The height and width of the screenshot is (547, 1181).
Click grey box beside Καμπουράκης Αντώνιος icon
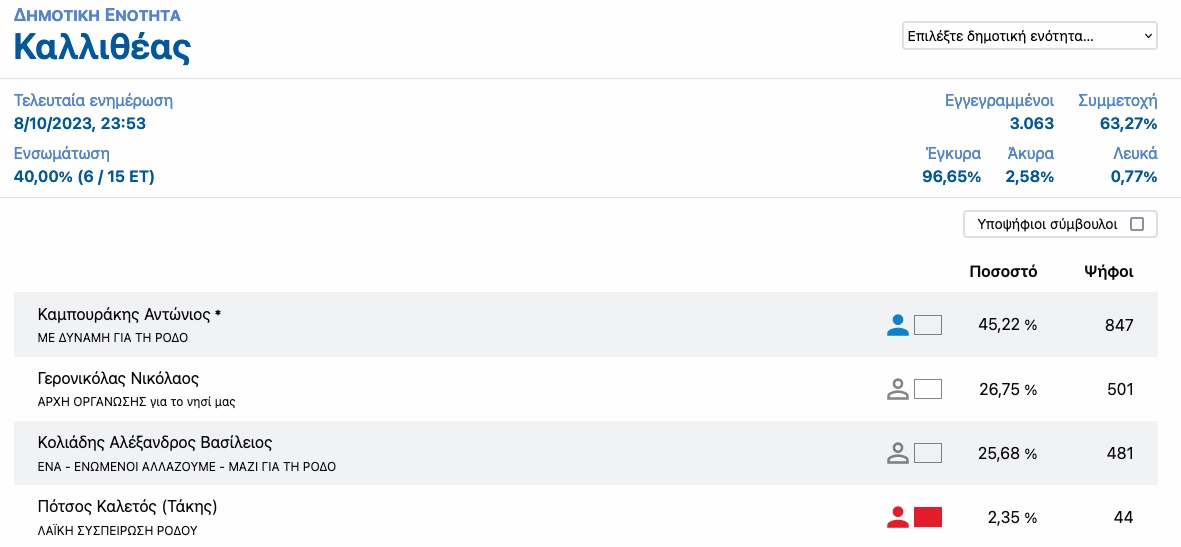click(928, 325)
